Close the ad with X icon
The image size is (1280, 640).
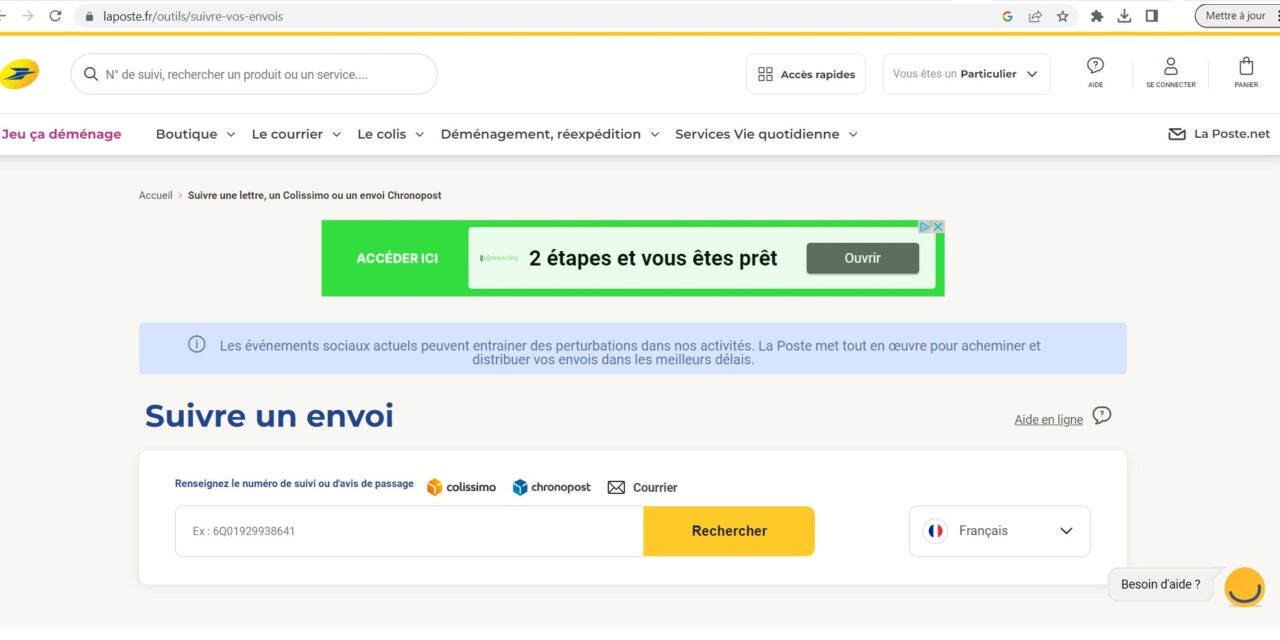(938, 227)
